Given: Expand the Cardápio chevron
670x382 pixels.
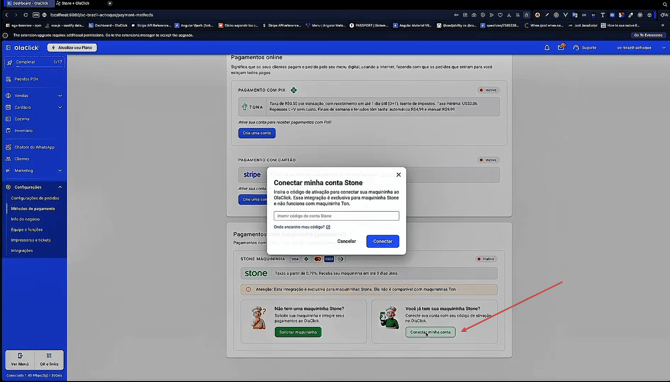Looking at the screenshot, I should pos(60,107).
